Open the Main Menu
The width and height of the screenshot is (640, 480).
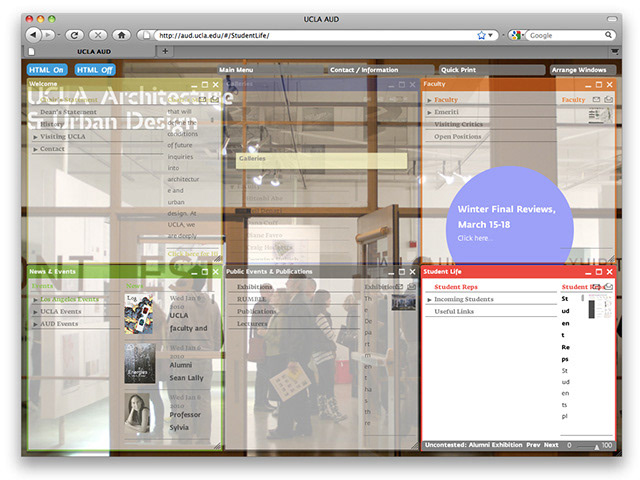(270, 70)
